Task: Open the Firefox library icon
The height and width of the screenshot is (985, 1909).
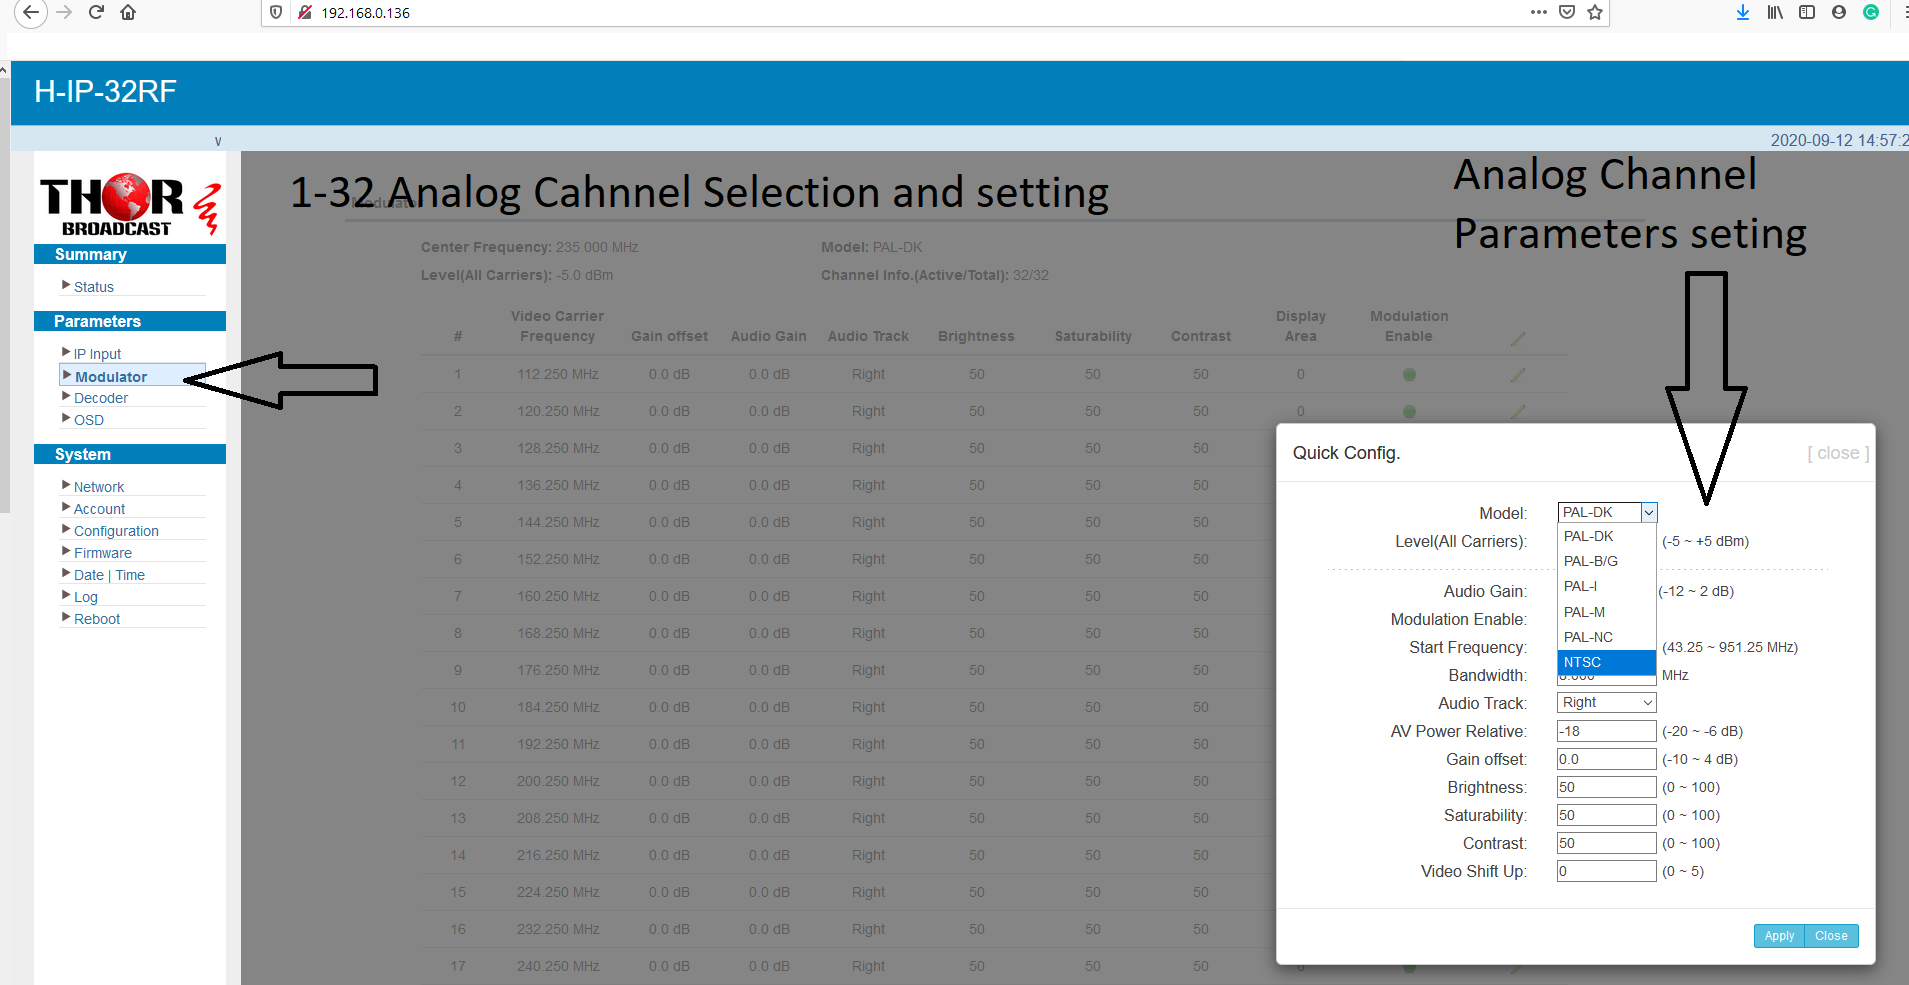Action: pos(1775,12)
